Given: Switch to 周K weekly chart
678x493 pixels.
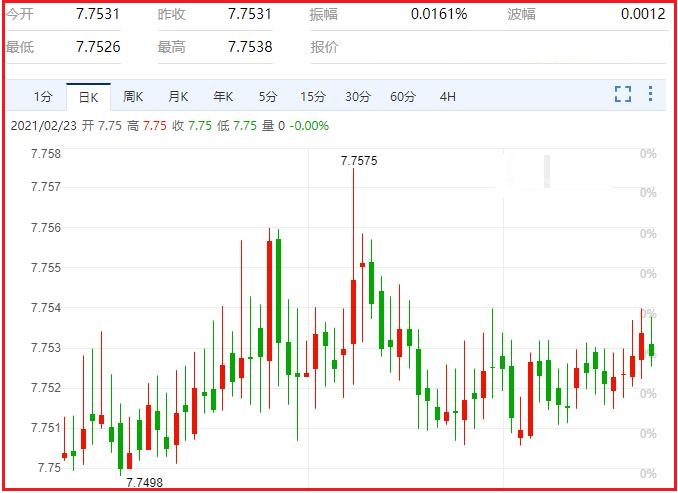Looking at the screenshot, I should (x=133, y=96).
